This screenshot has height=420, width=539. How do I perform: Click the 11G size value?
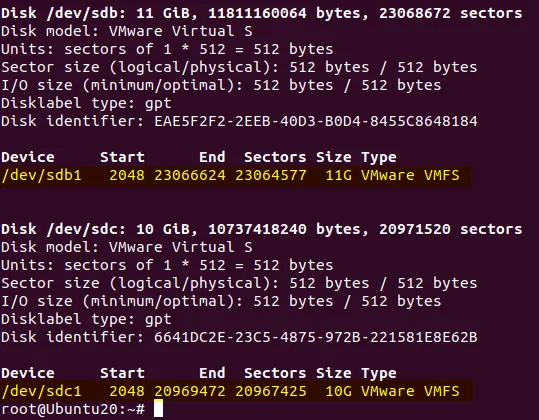[x=339, y=175]
